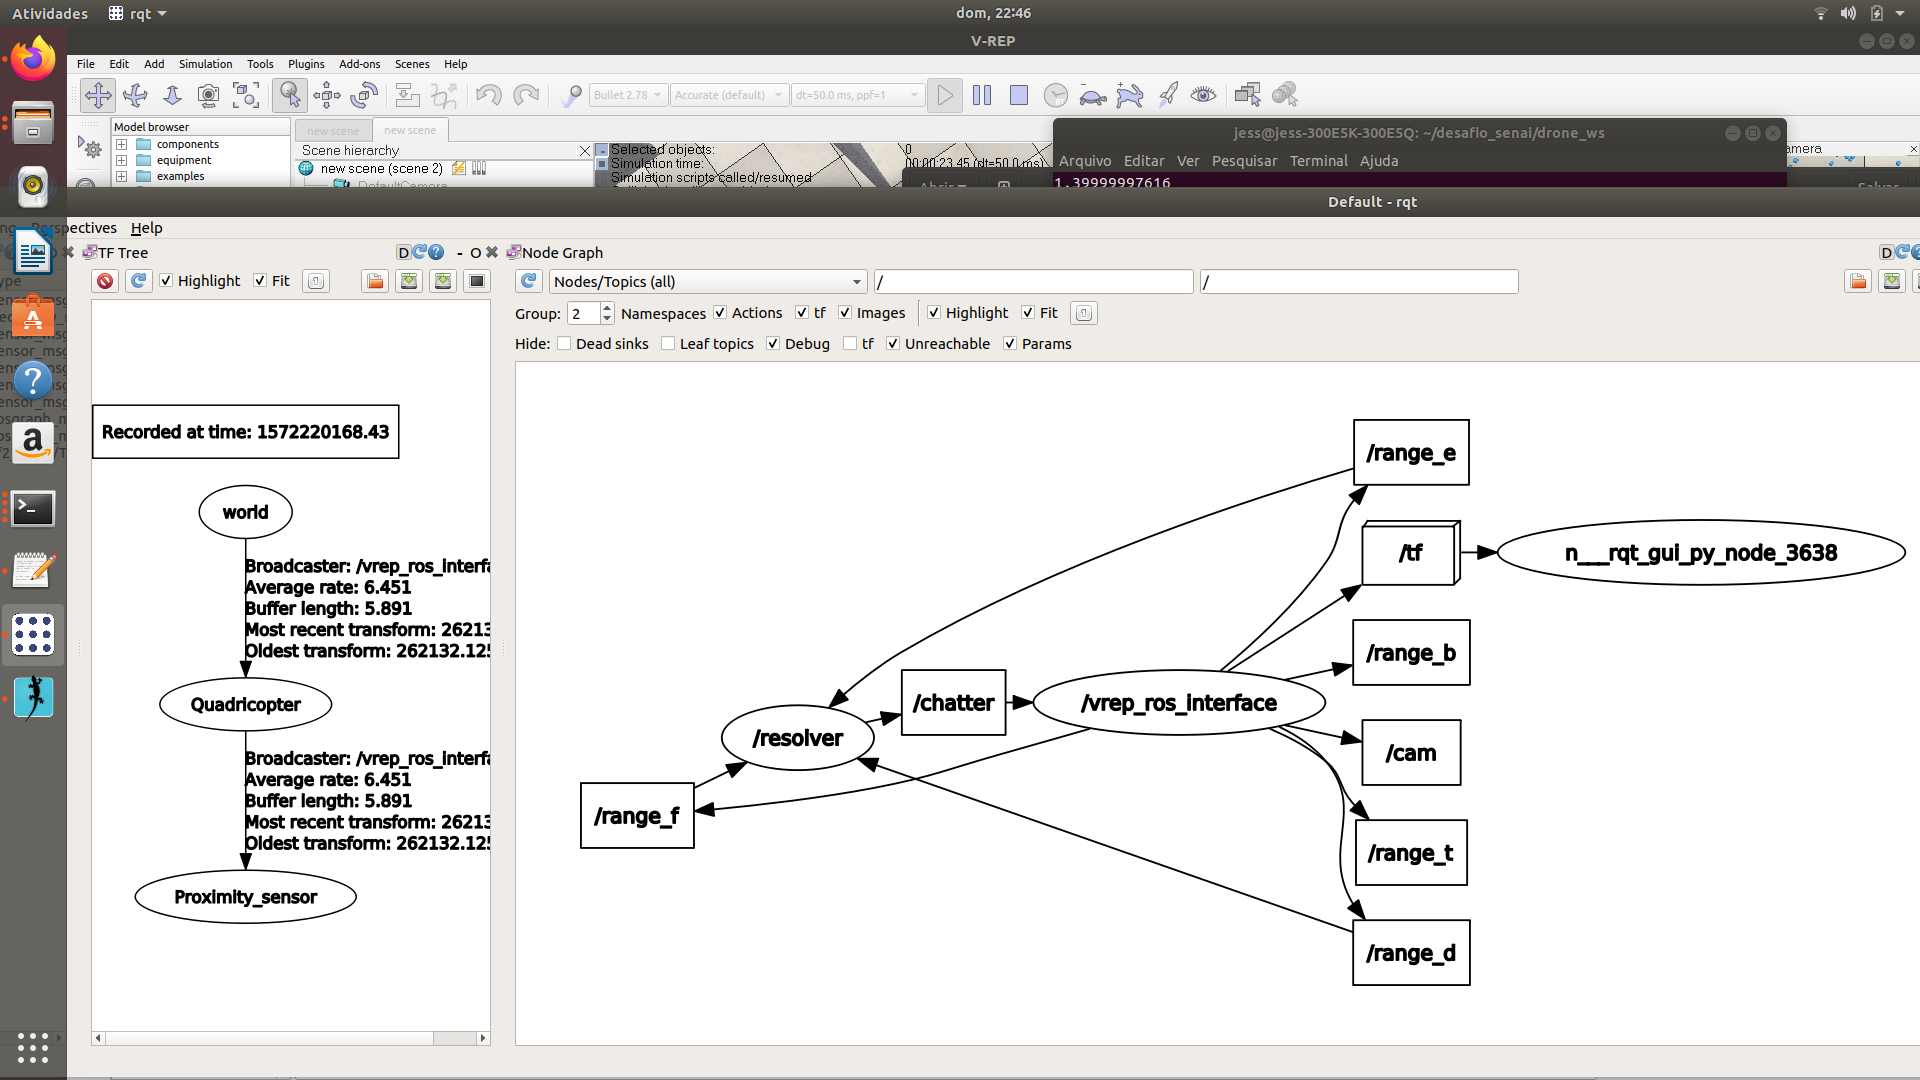Stop the V-REP simulation
This screenshot has width=1920, height=1080.
1019,95
